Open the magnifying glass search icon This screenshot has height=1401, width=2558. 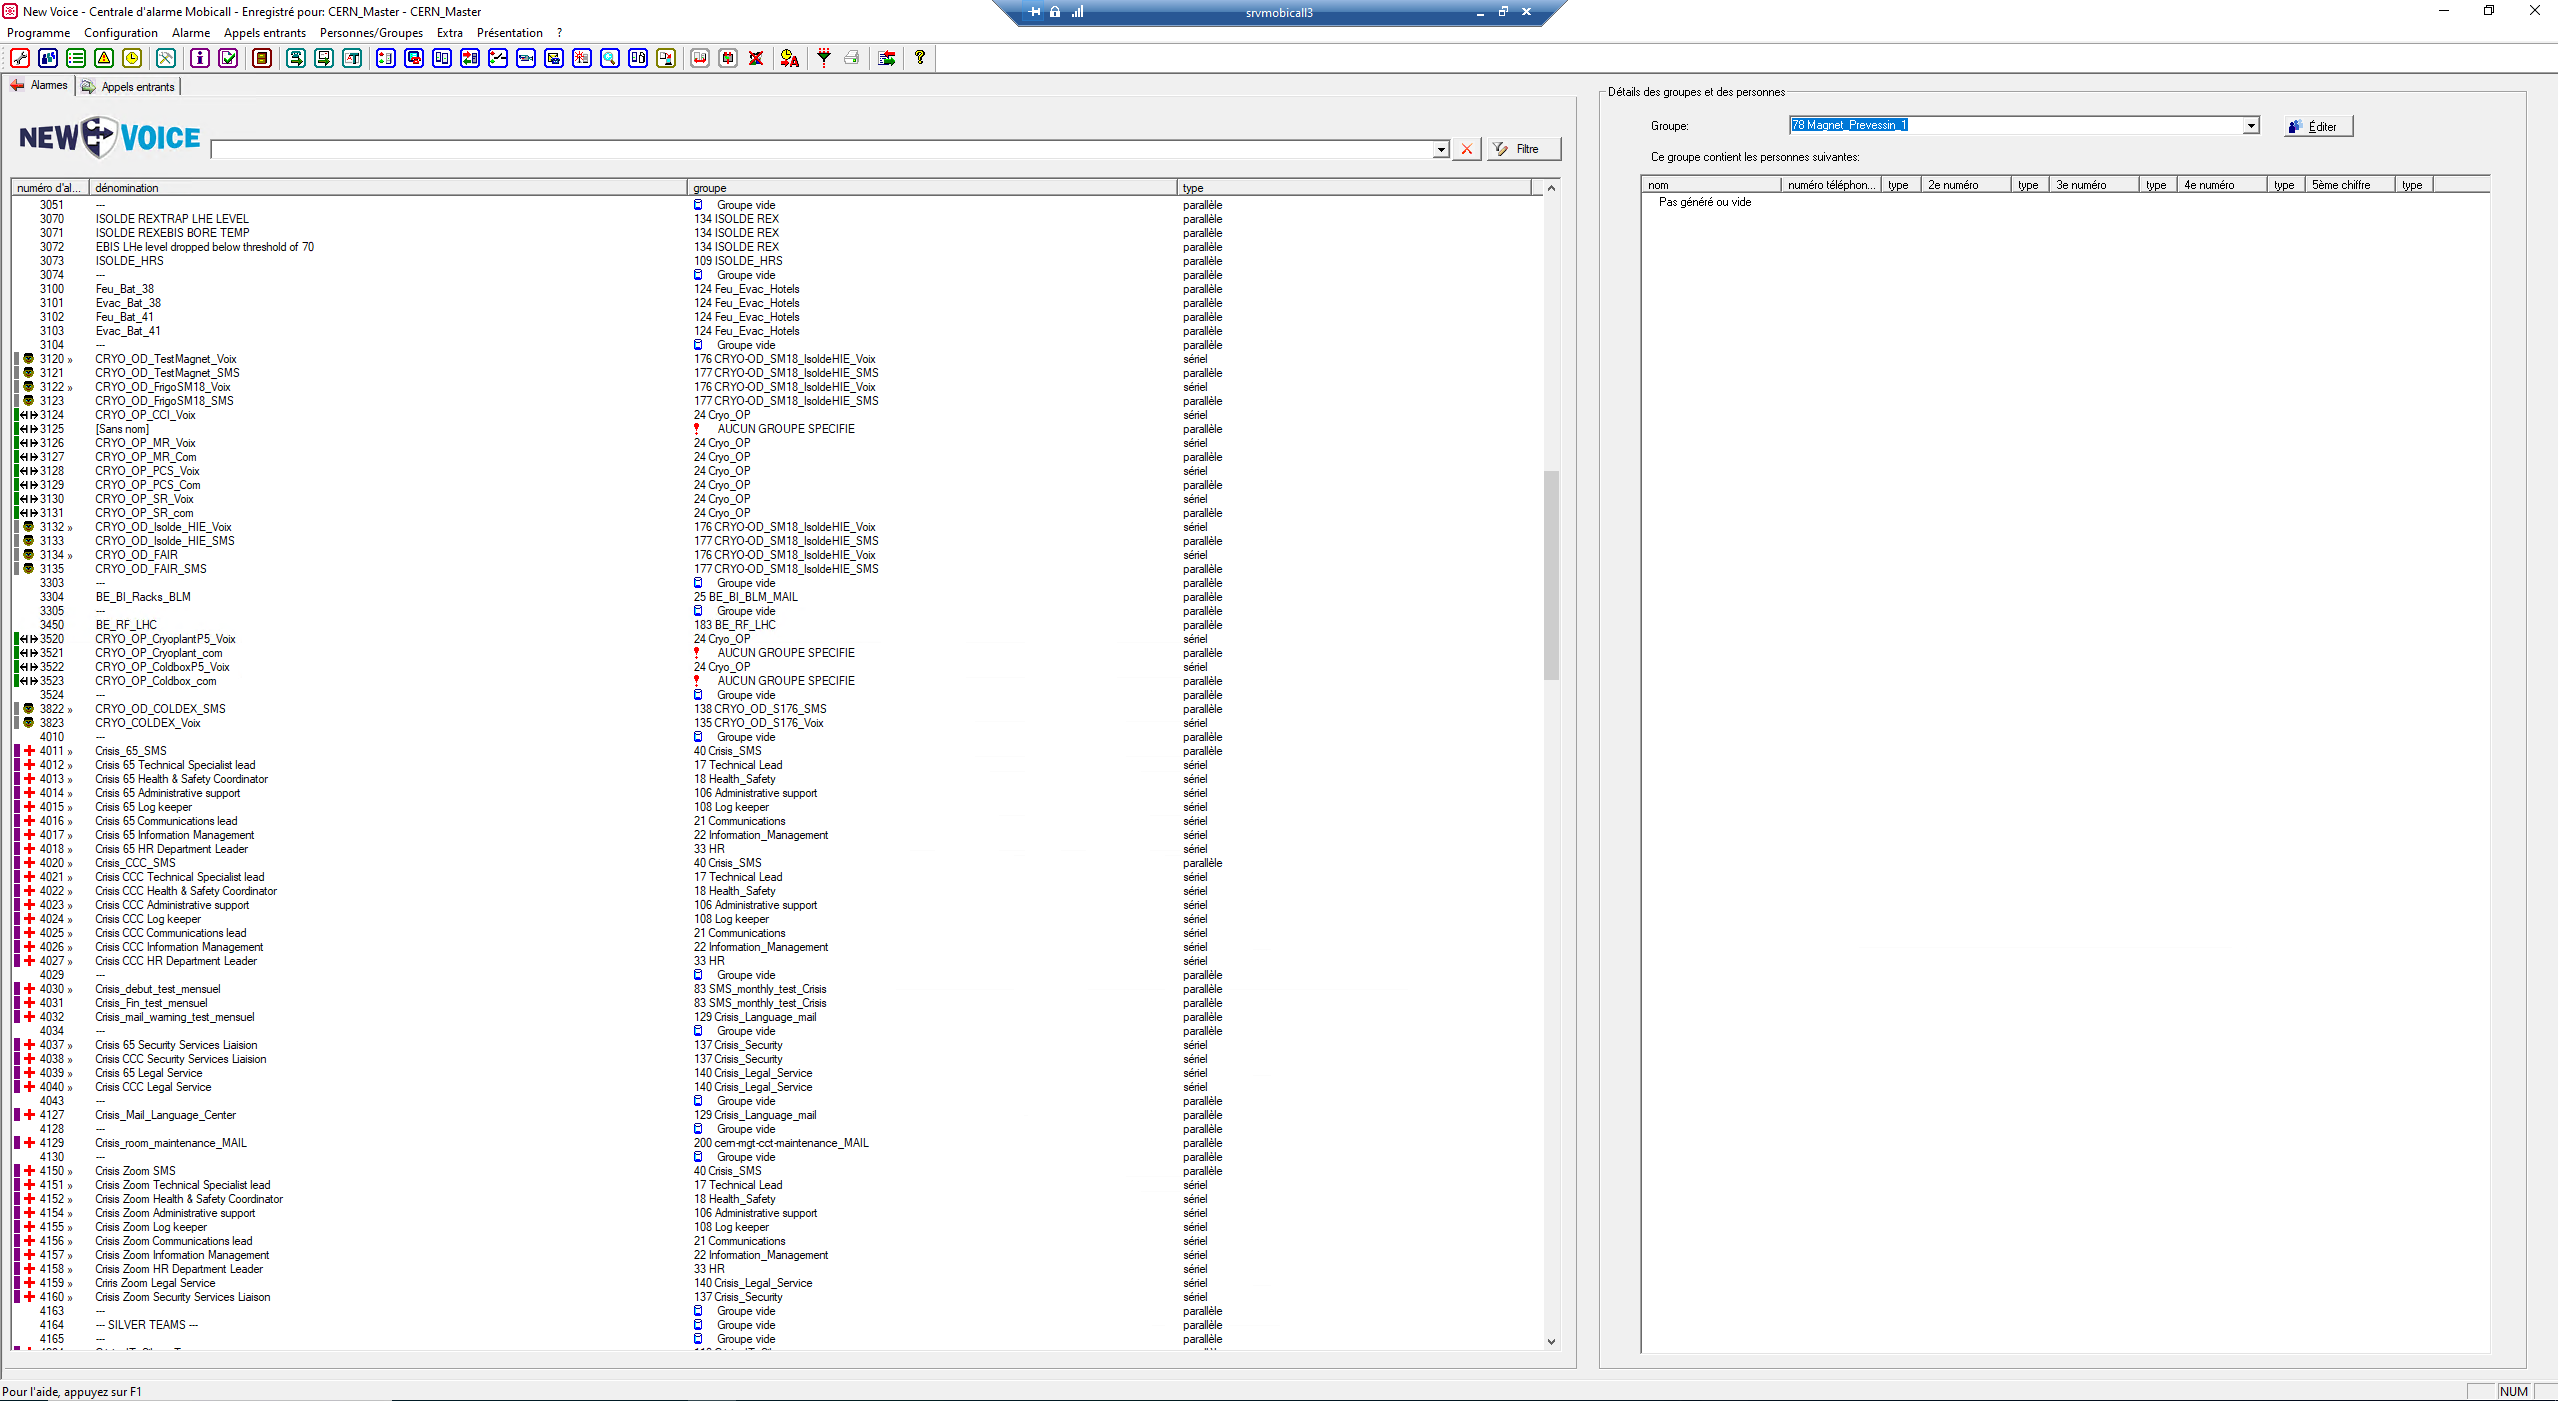(610, 58)
